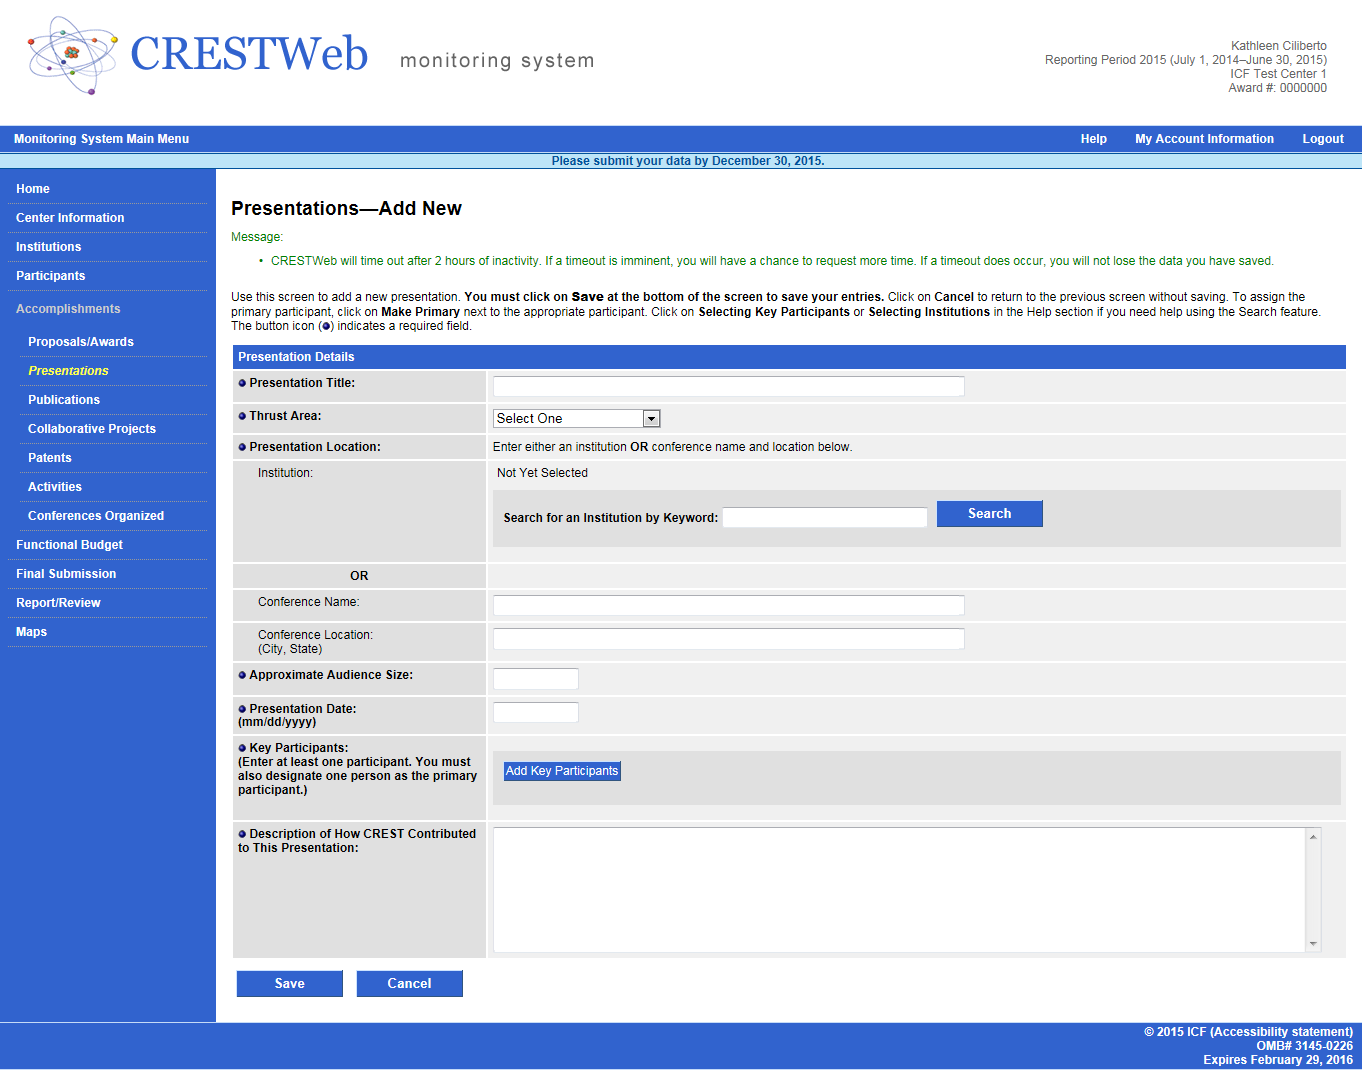Select Accomplishments in the sidebar
The height and width of the screenshot is (1073, 1362).
point(68,309)
